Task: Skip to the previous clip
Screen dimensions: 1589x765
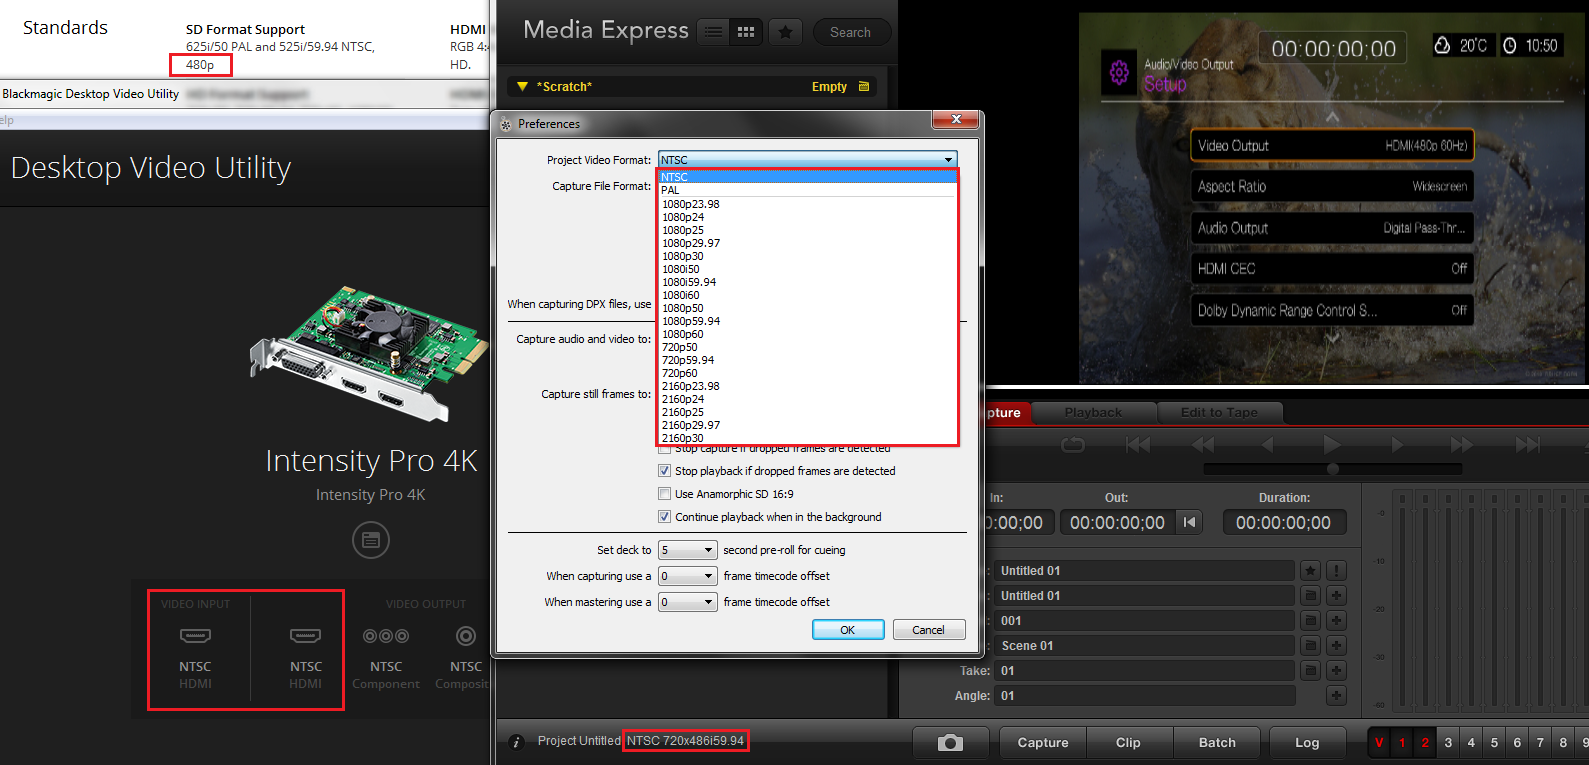Action: (x=1138, y=445)
